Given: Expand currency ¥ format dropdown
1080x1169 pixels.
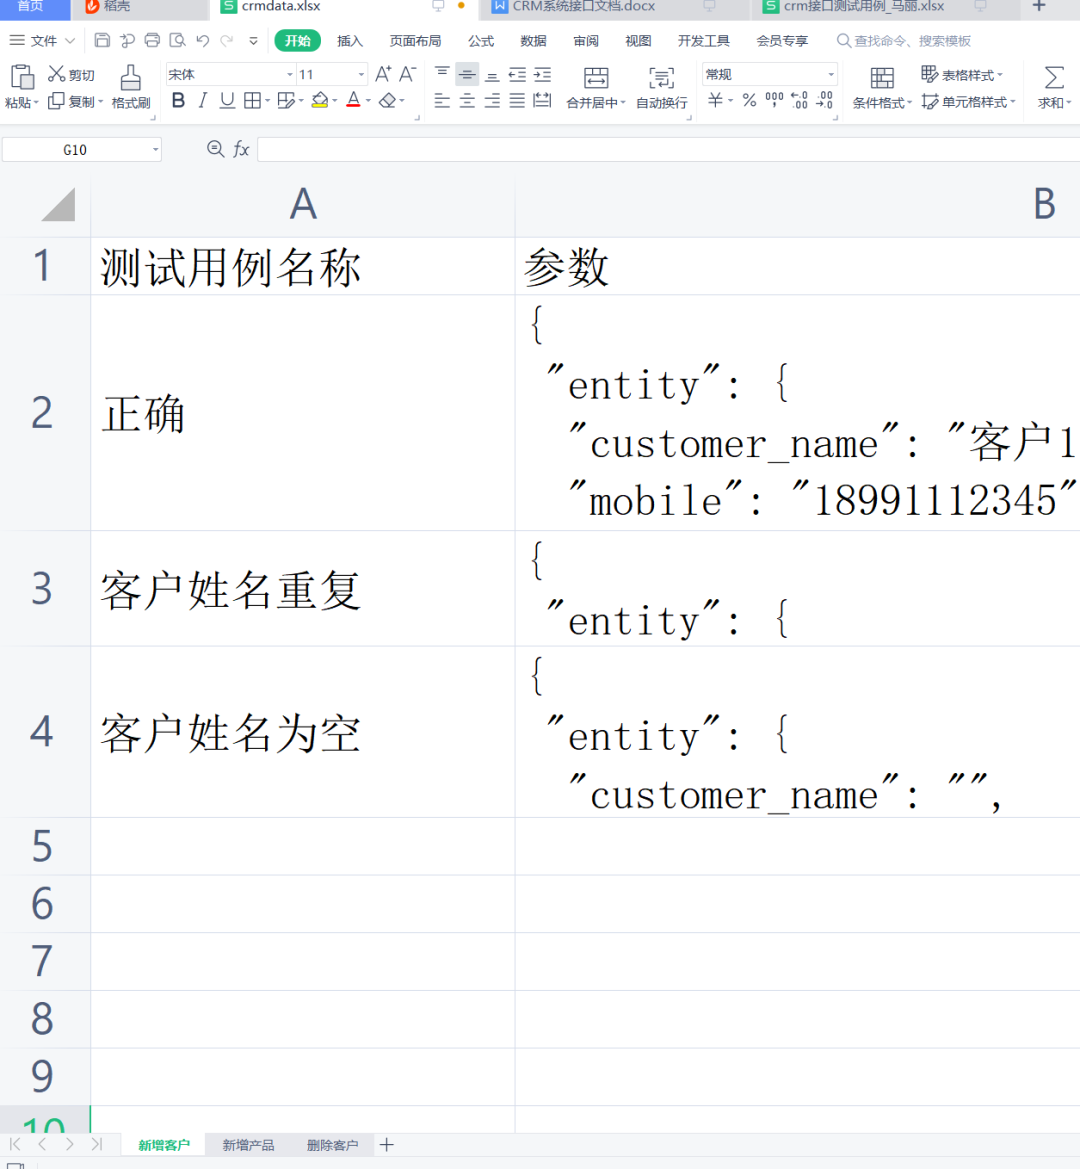Looking at the screenshot, I should 730,101.
